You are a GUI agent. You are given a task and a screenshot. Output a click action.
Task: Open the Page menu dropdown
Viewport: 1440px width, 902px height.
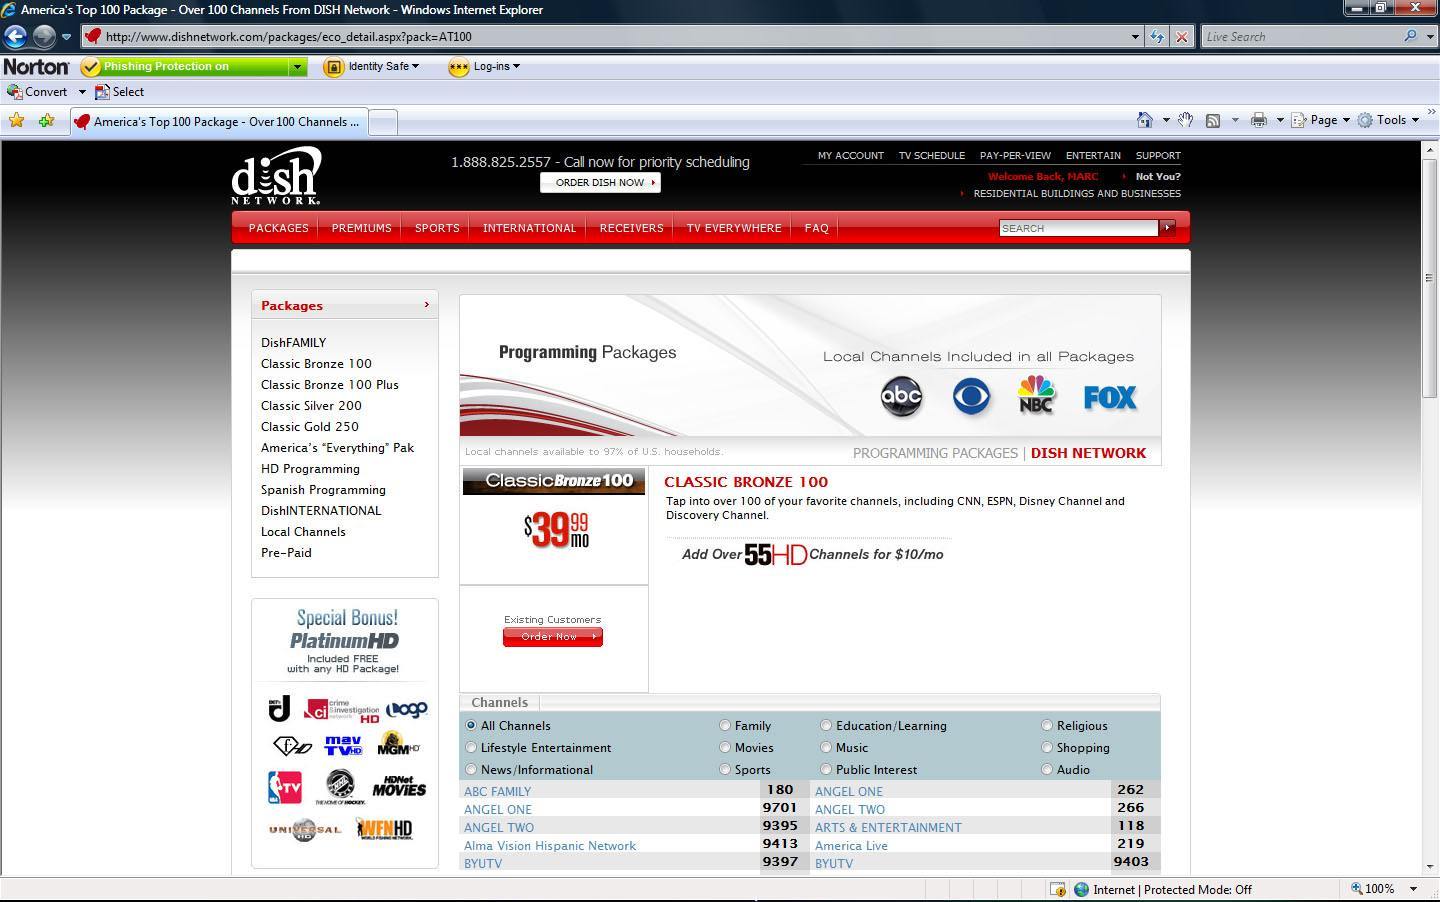(1346, 120)
